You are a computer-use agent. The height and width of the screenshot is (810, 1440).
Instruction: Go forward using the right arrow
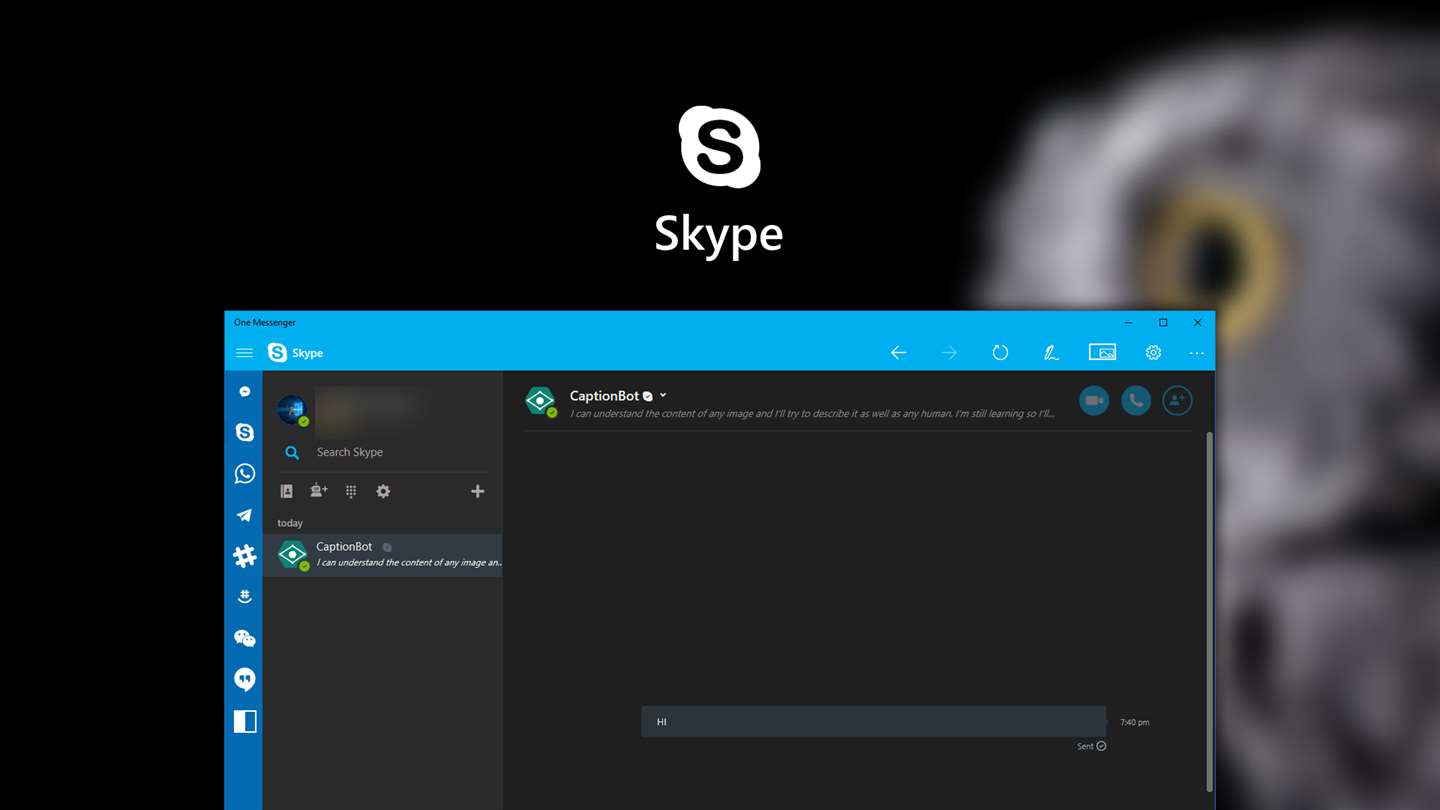[x=949, y=353]
